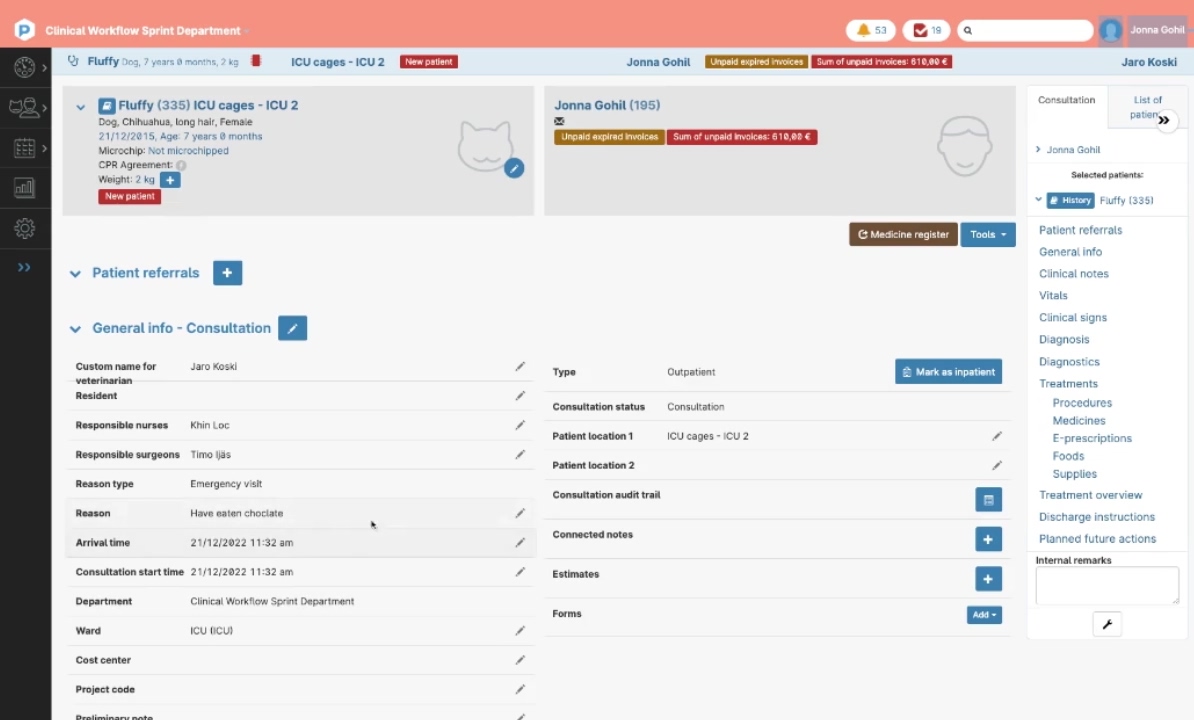This screenshot has height=720, width=1194.
Task: Collapse the General info - Consultation section
Action: pyautogui.click(x=75, y=328)
